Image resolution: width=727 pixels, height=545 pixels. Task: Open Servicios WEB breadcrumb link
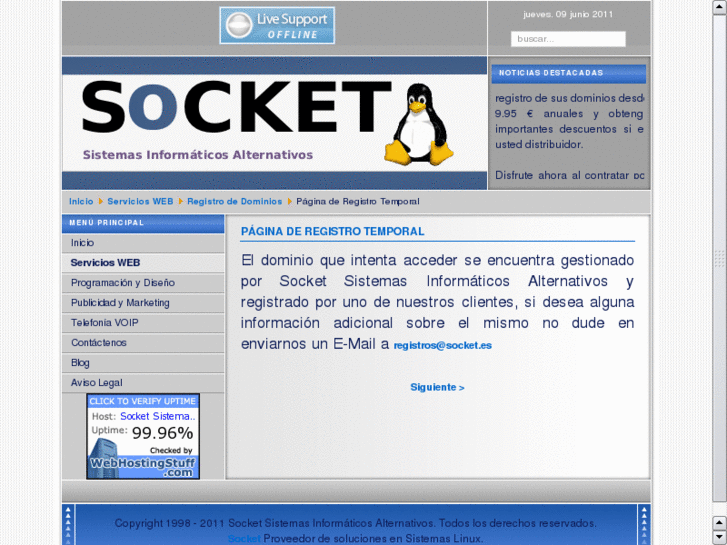click(x=140, y=201)
